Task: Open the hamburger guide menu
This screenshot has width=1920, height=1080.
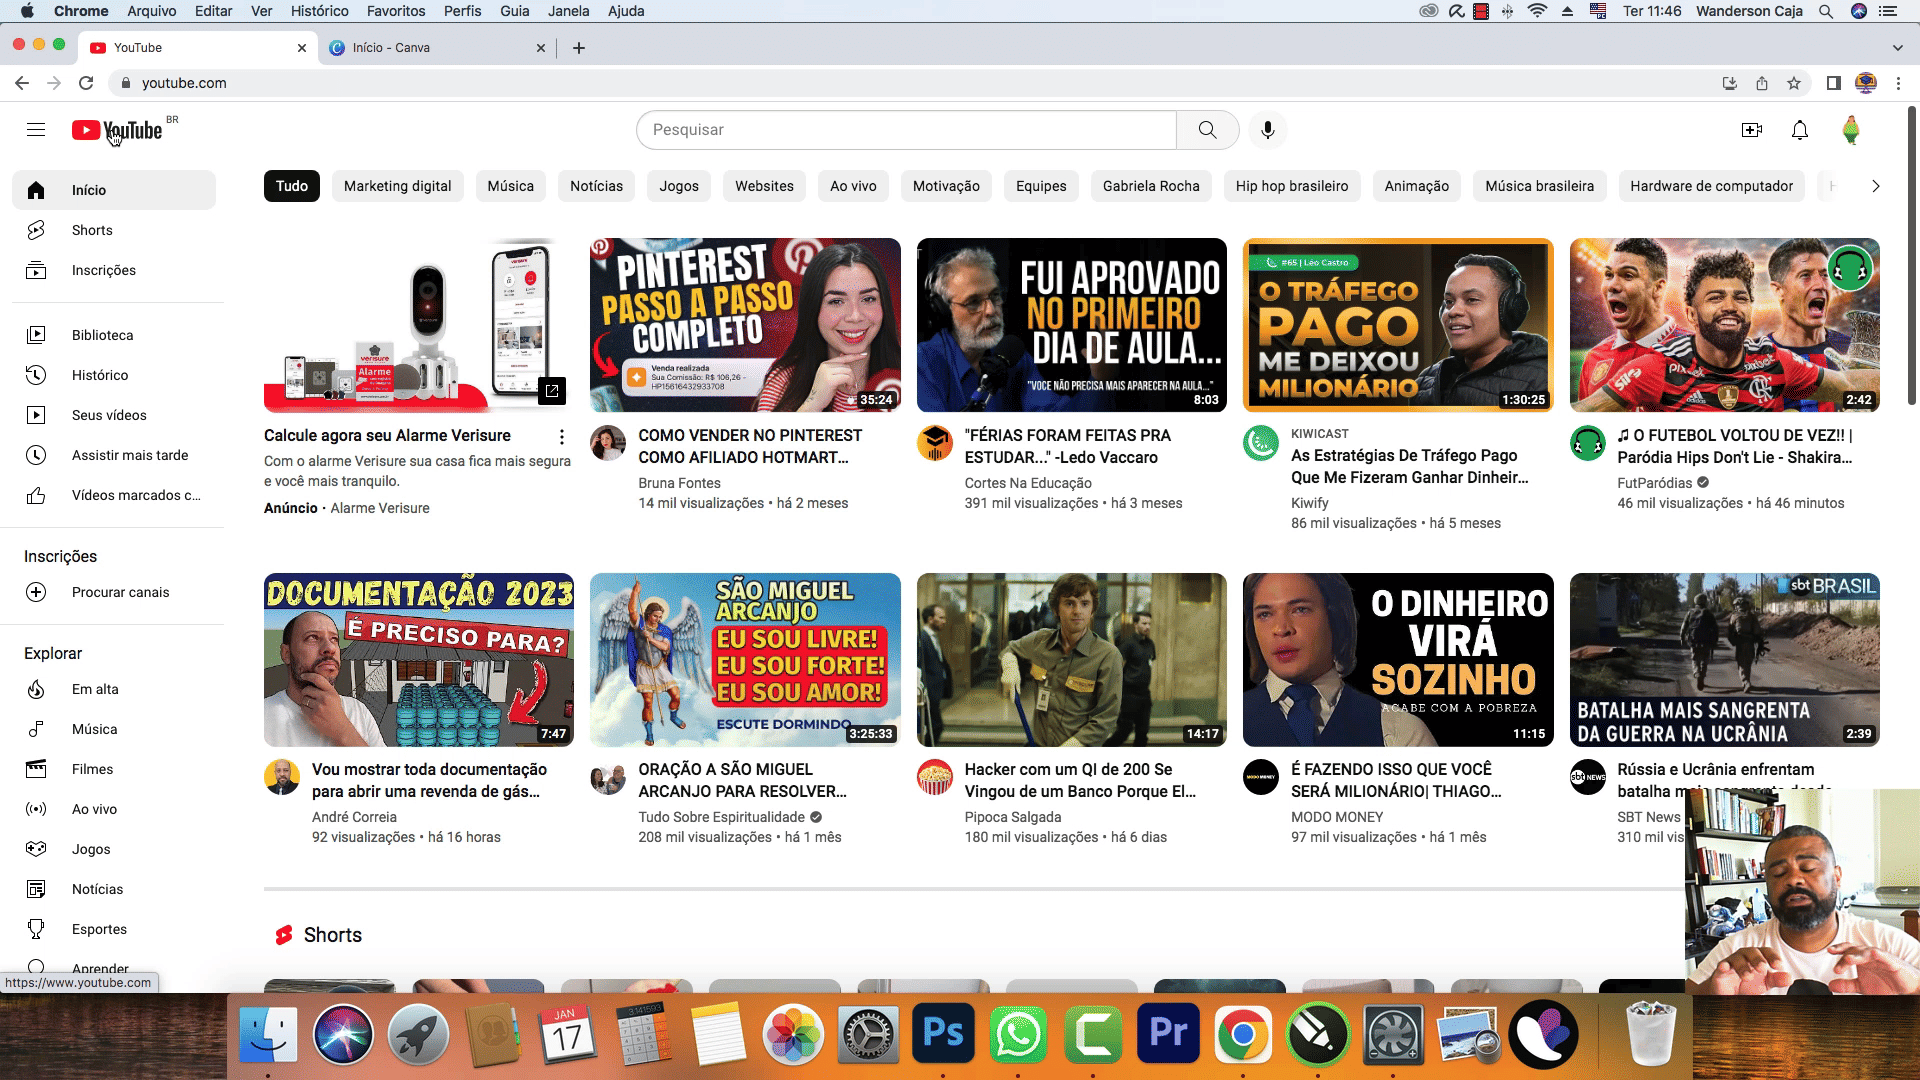Action: pos(36,130)
